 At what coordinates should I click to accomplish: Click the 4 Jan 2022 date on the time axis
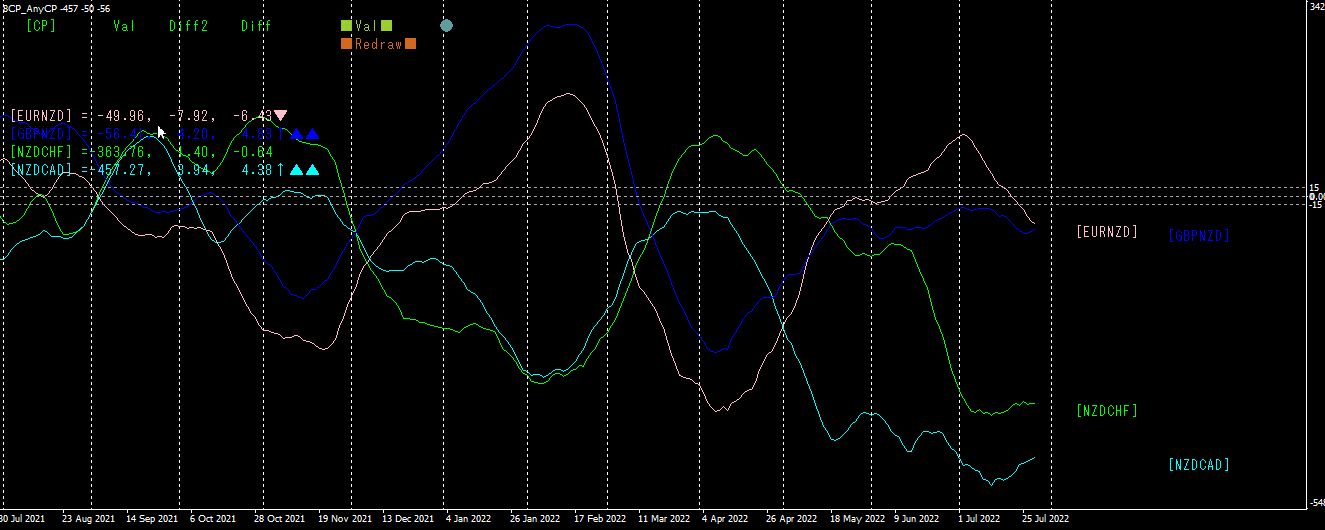[x=470, y=520]
